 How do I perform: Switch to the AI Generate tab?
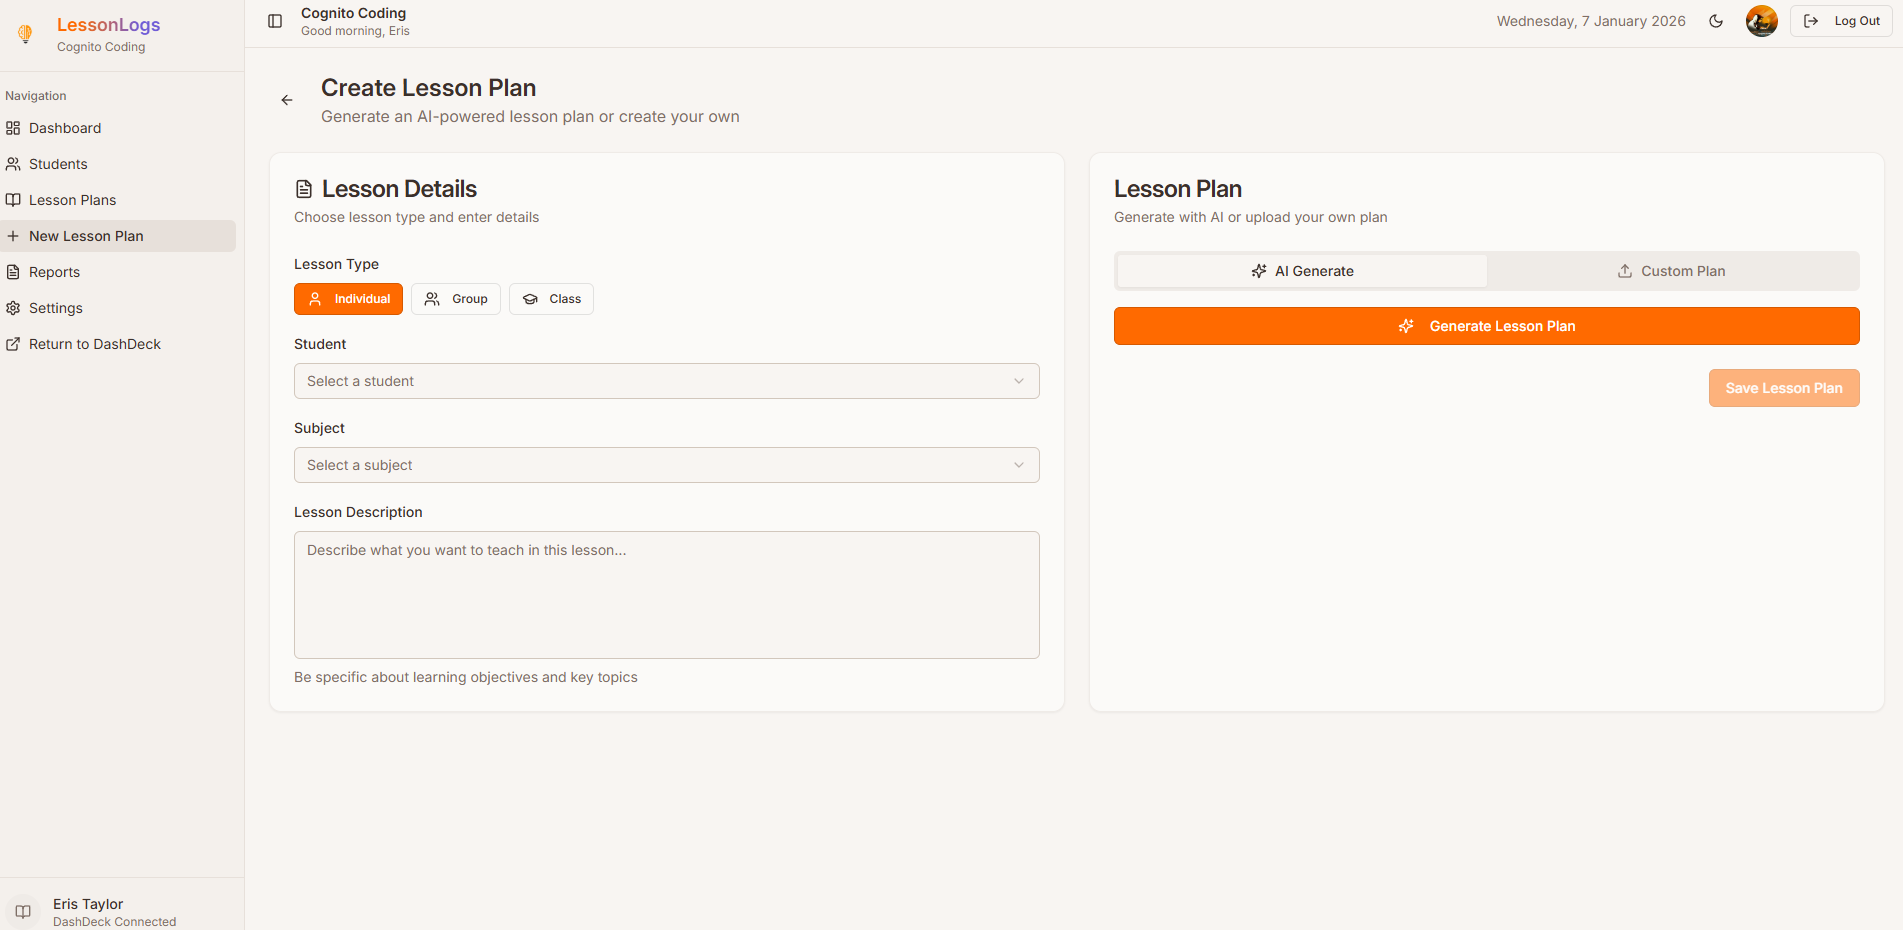(x=1301, y=270)
